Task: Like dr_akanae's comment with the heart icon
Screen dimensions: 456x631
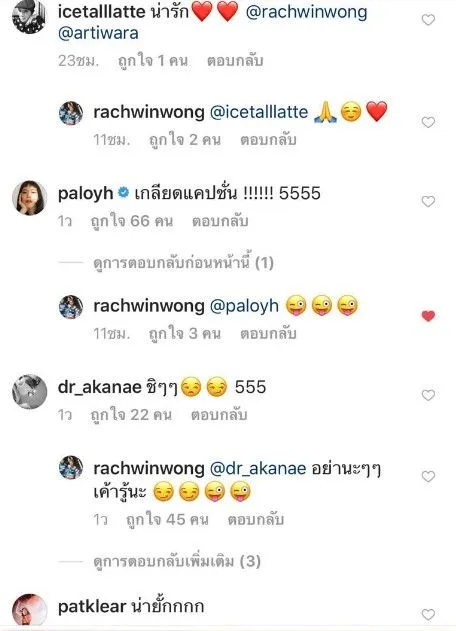Action: click(428, 395)
